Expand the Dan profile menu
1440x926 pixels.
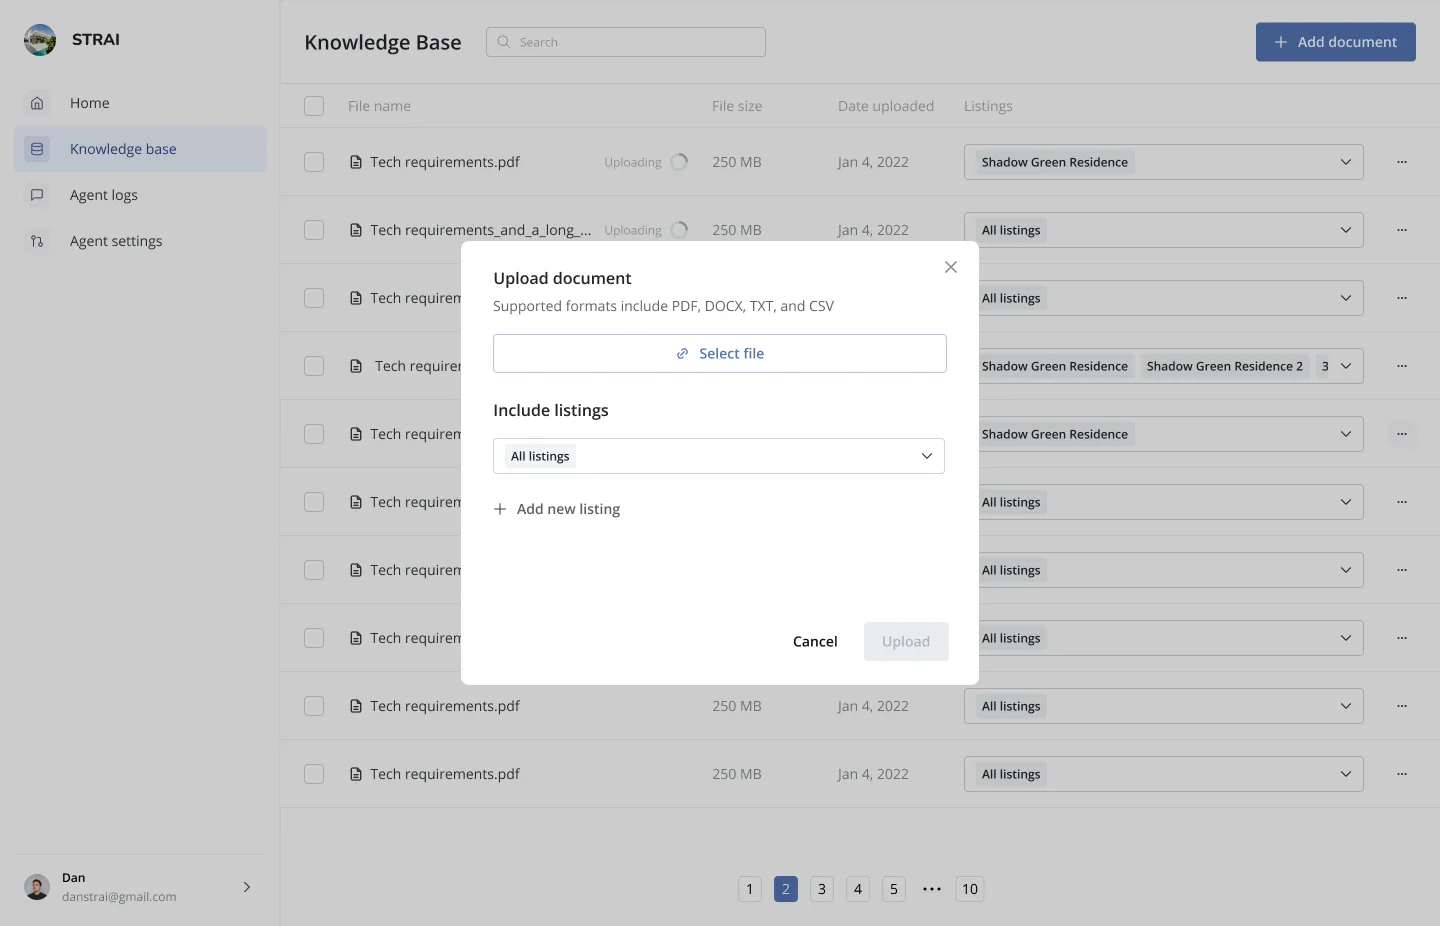pyautogui.click(x=246, y=887)
